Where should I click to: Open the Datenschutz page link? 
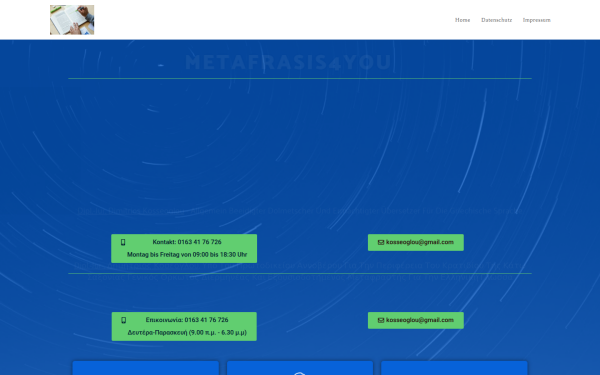click(496, 20)
